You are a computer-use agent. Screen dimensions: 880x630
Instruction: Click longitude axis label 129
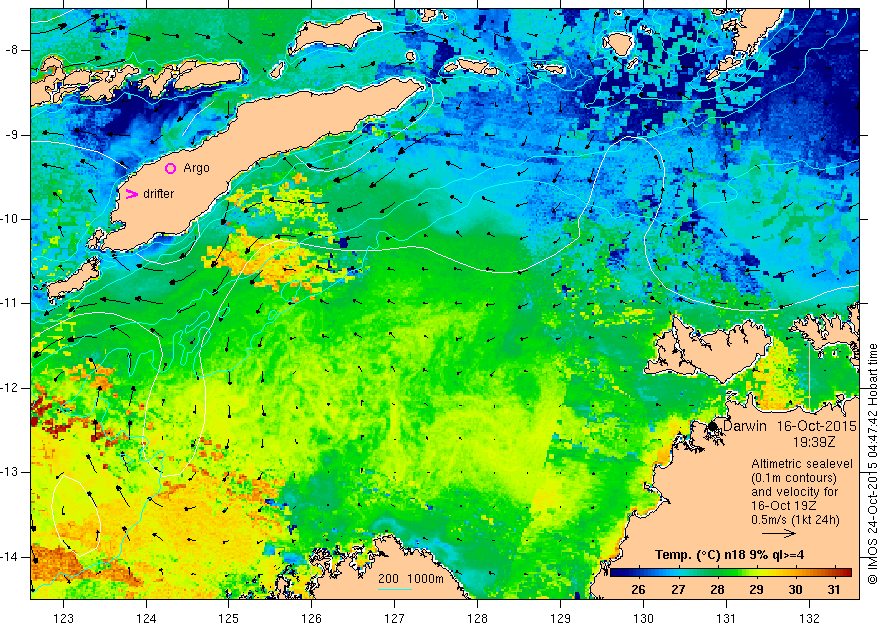click(x=561, y=619)
